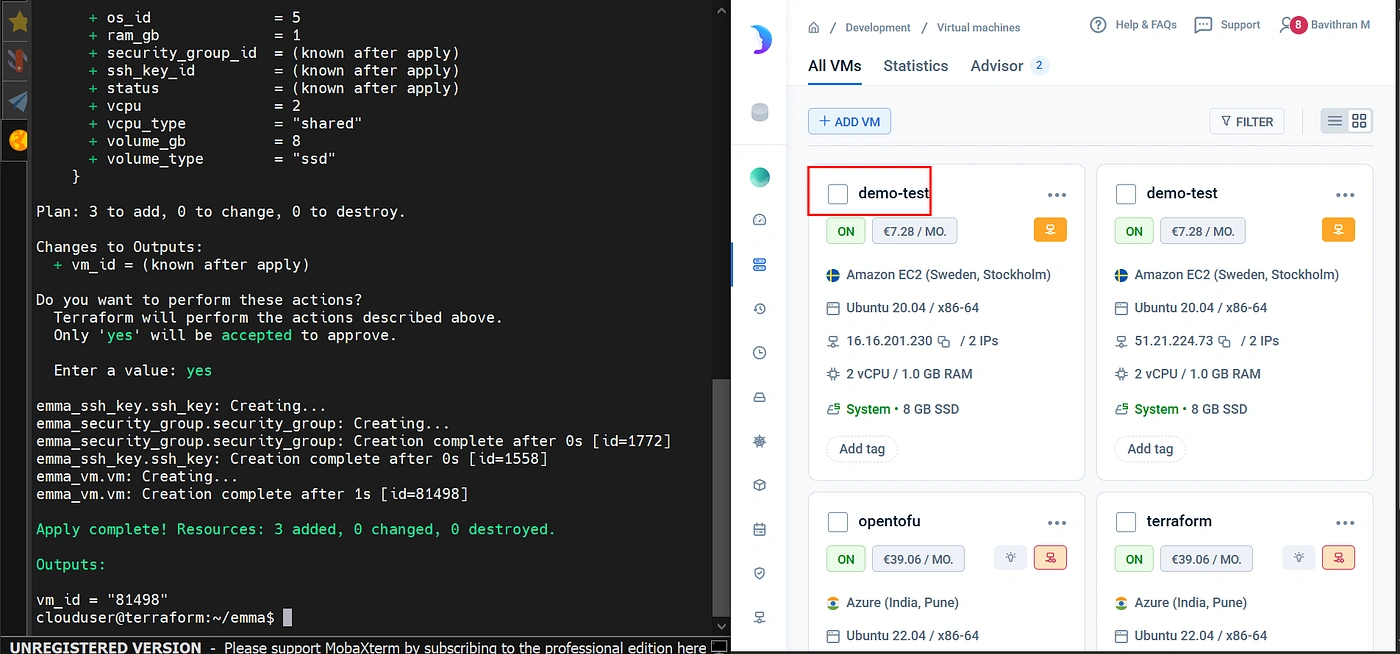Image resolution: width=1400 pixels, height=654 pixels.
Task: Click the €7.28 / MO. price on first demo-test
Action: pos(915,231)
